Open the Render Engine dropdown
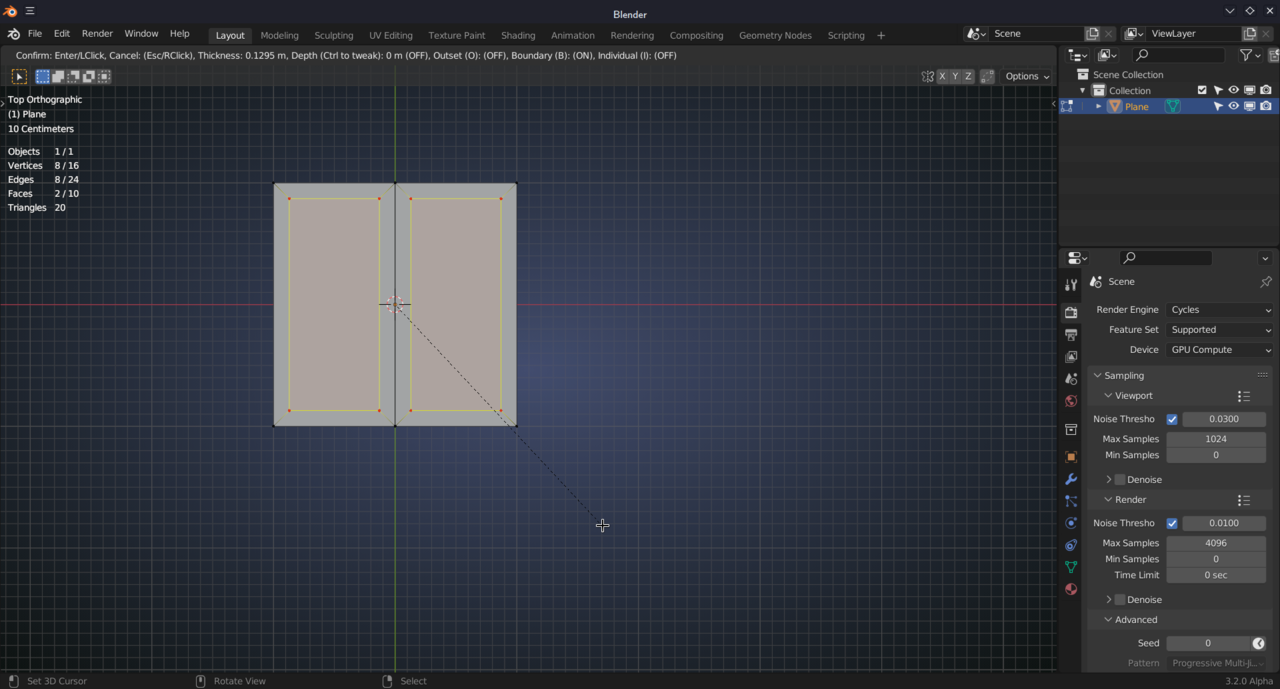Screen dimensions: 1280x689 (1219, 310)
